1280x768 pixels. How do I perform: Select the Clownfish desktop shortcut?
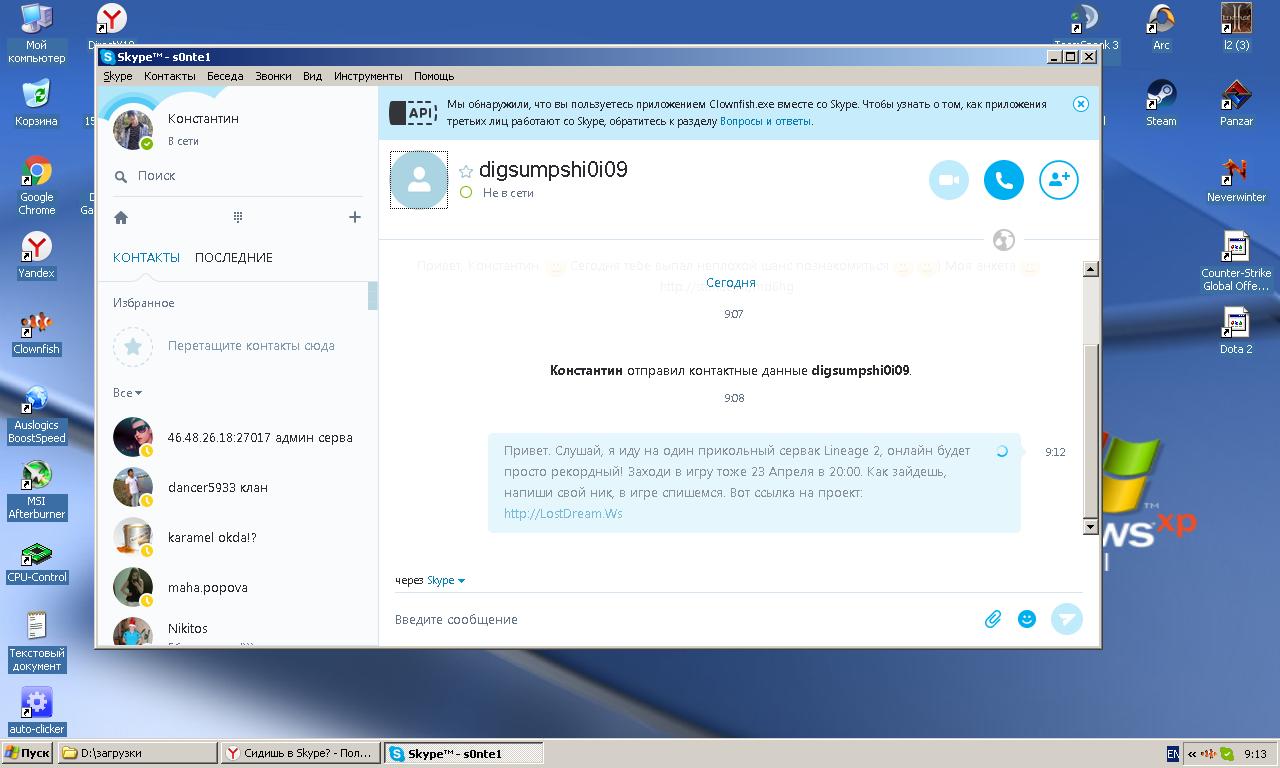tap(37, 333)
